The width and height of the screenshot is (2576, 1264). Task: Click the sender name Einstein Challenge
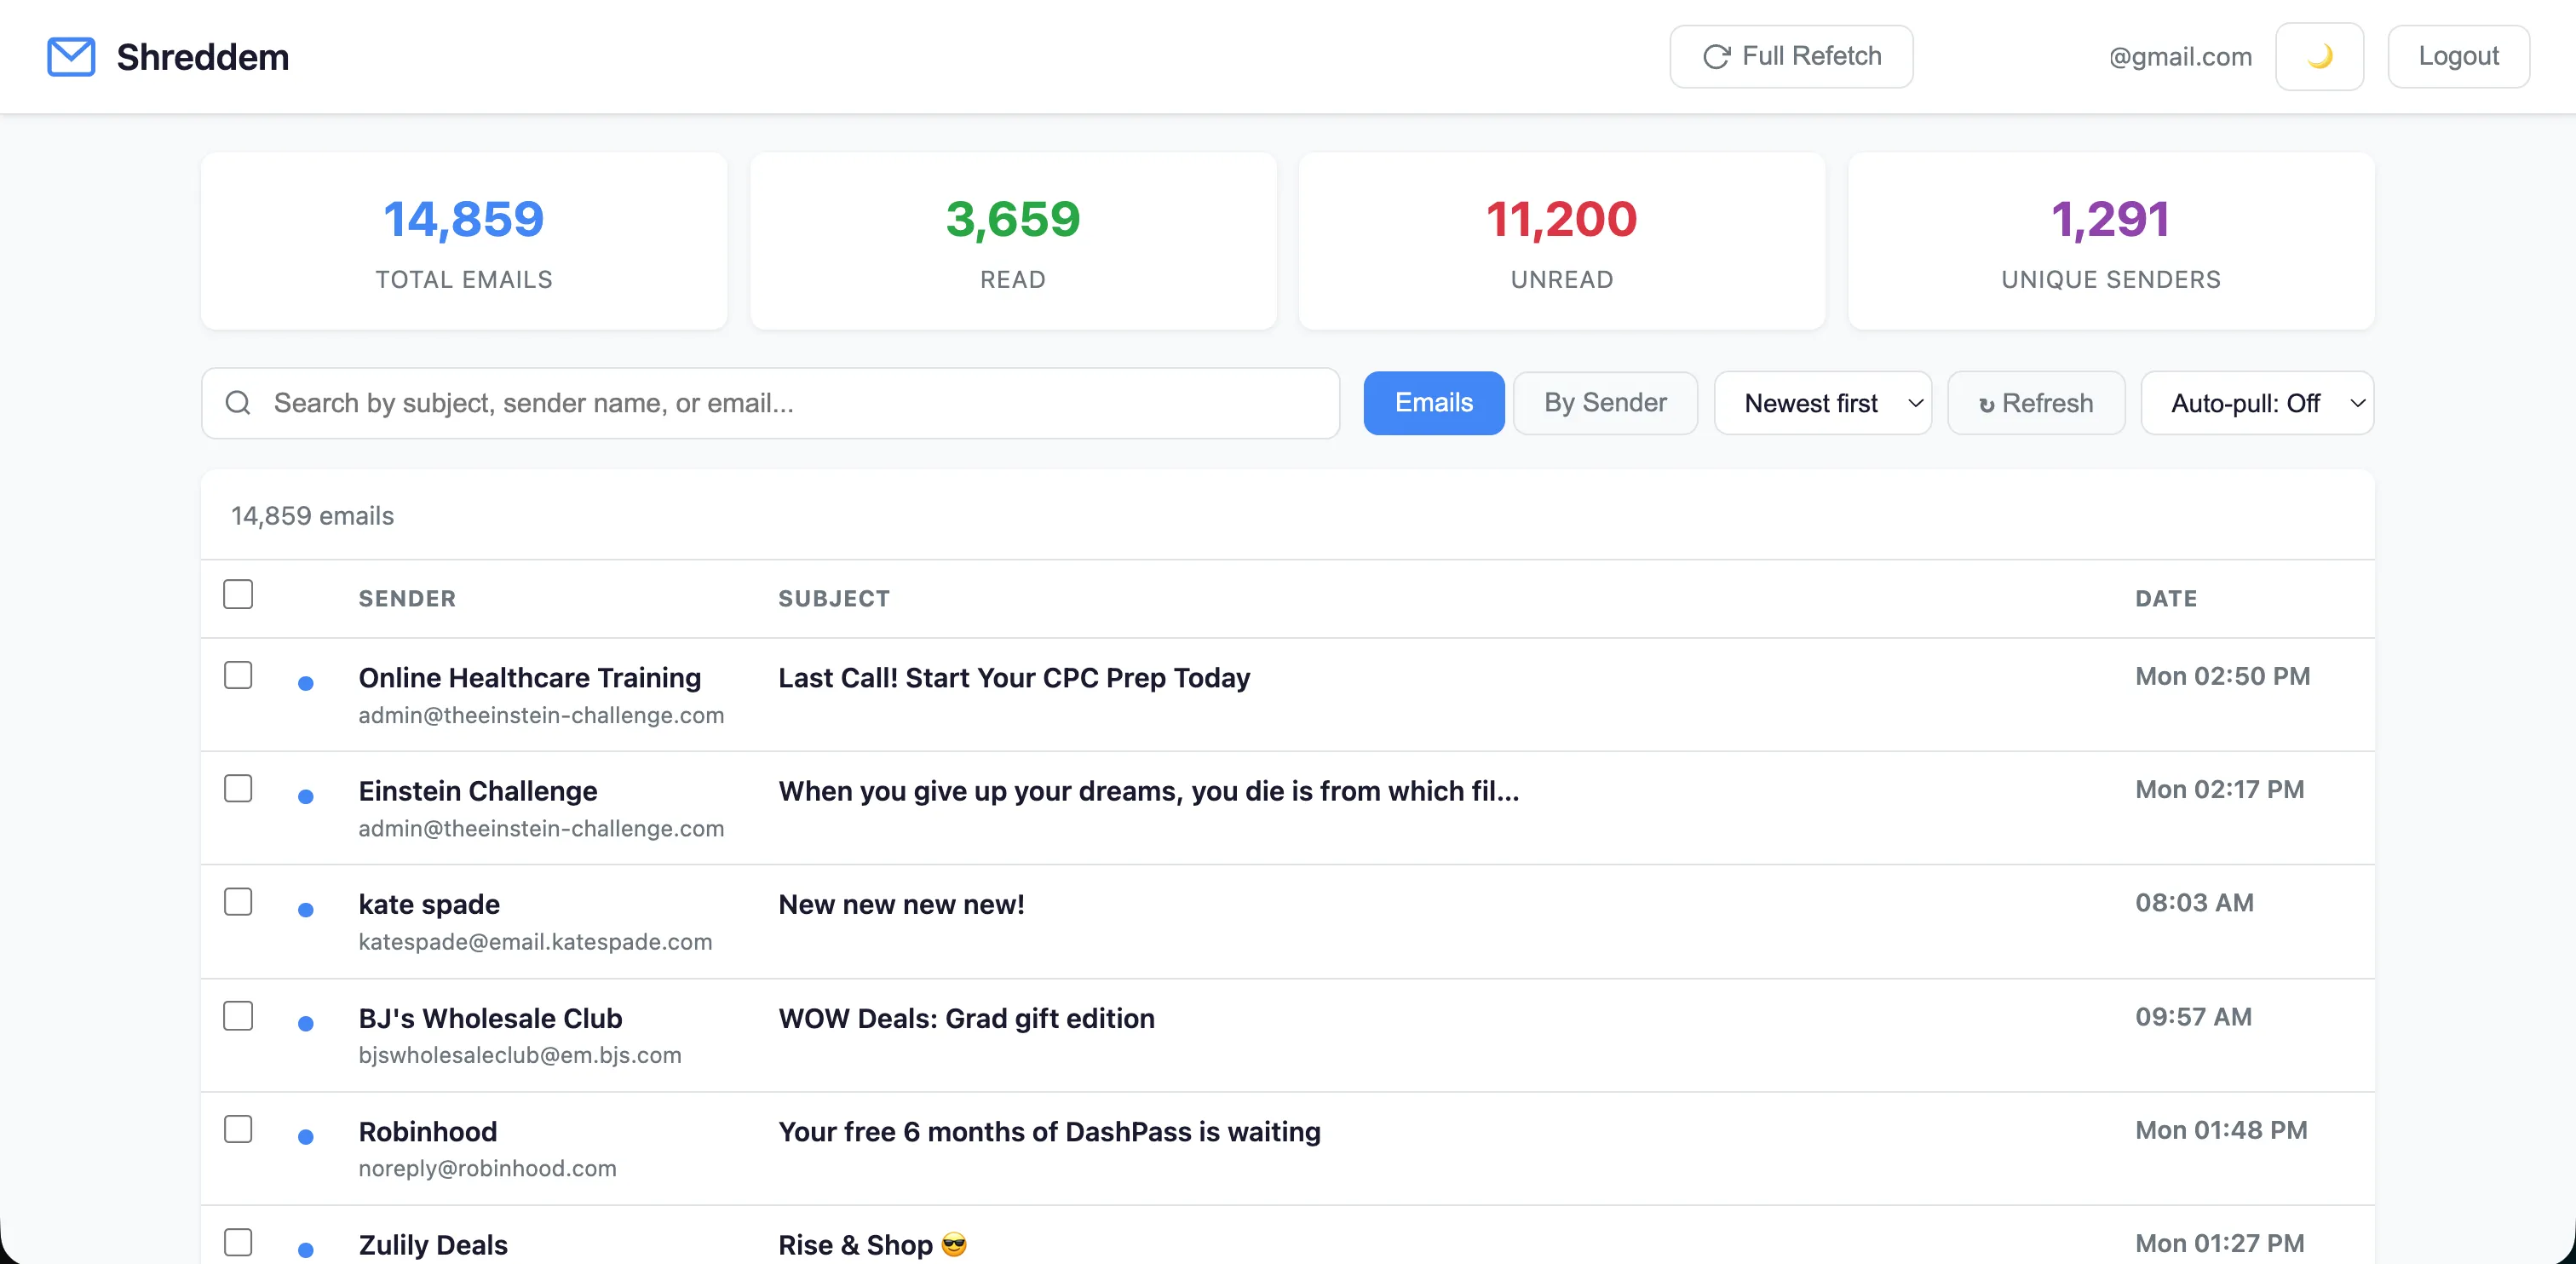click(x=478, y=791)
